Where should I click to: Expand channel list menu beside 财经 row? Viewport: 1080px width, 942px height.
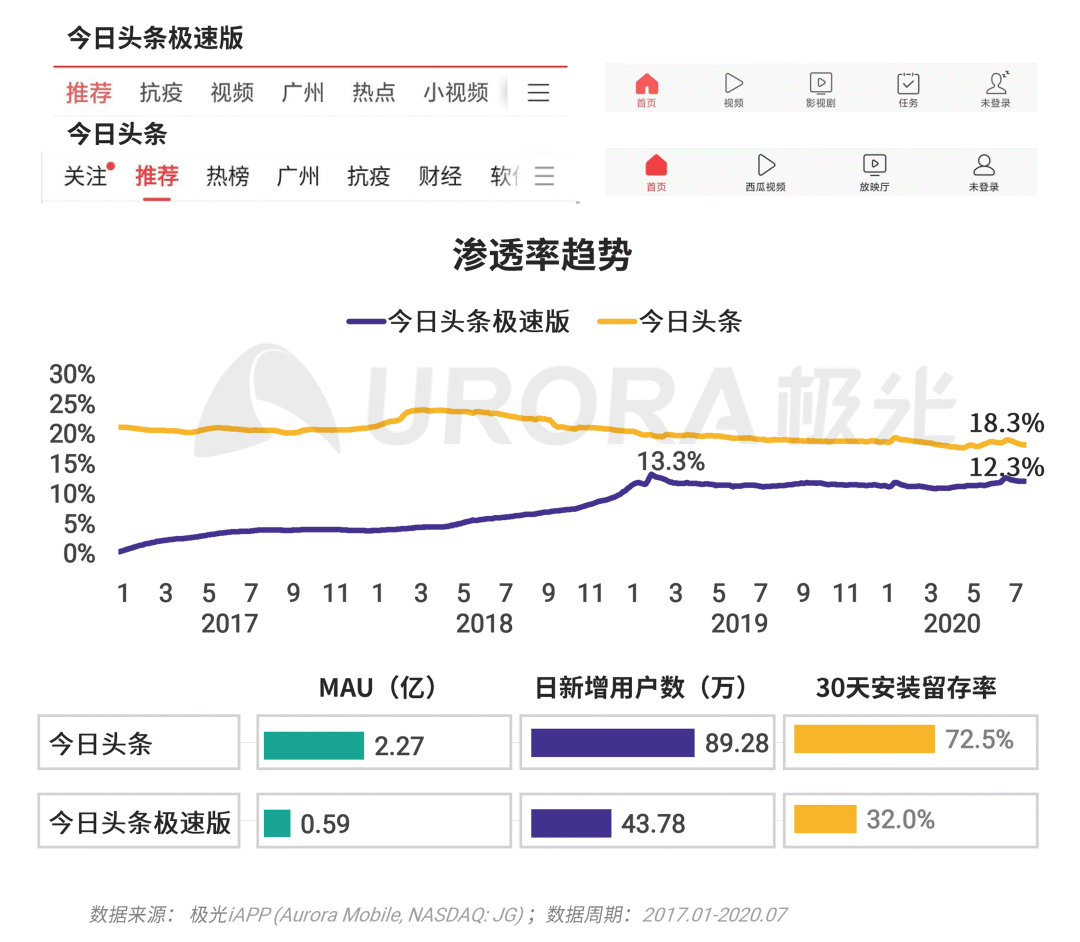[544, 177]
